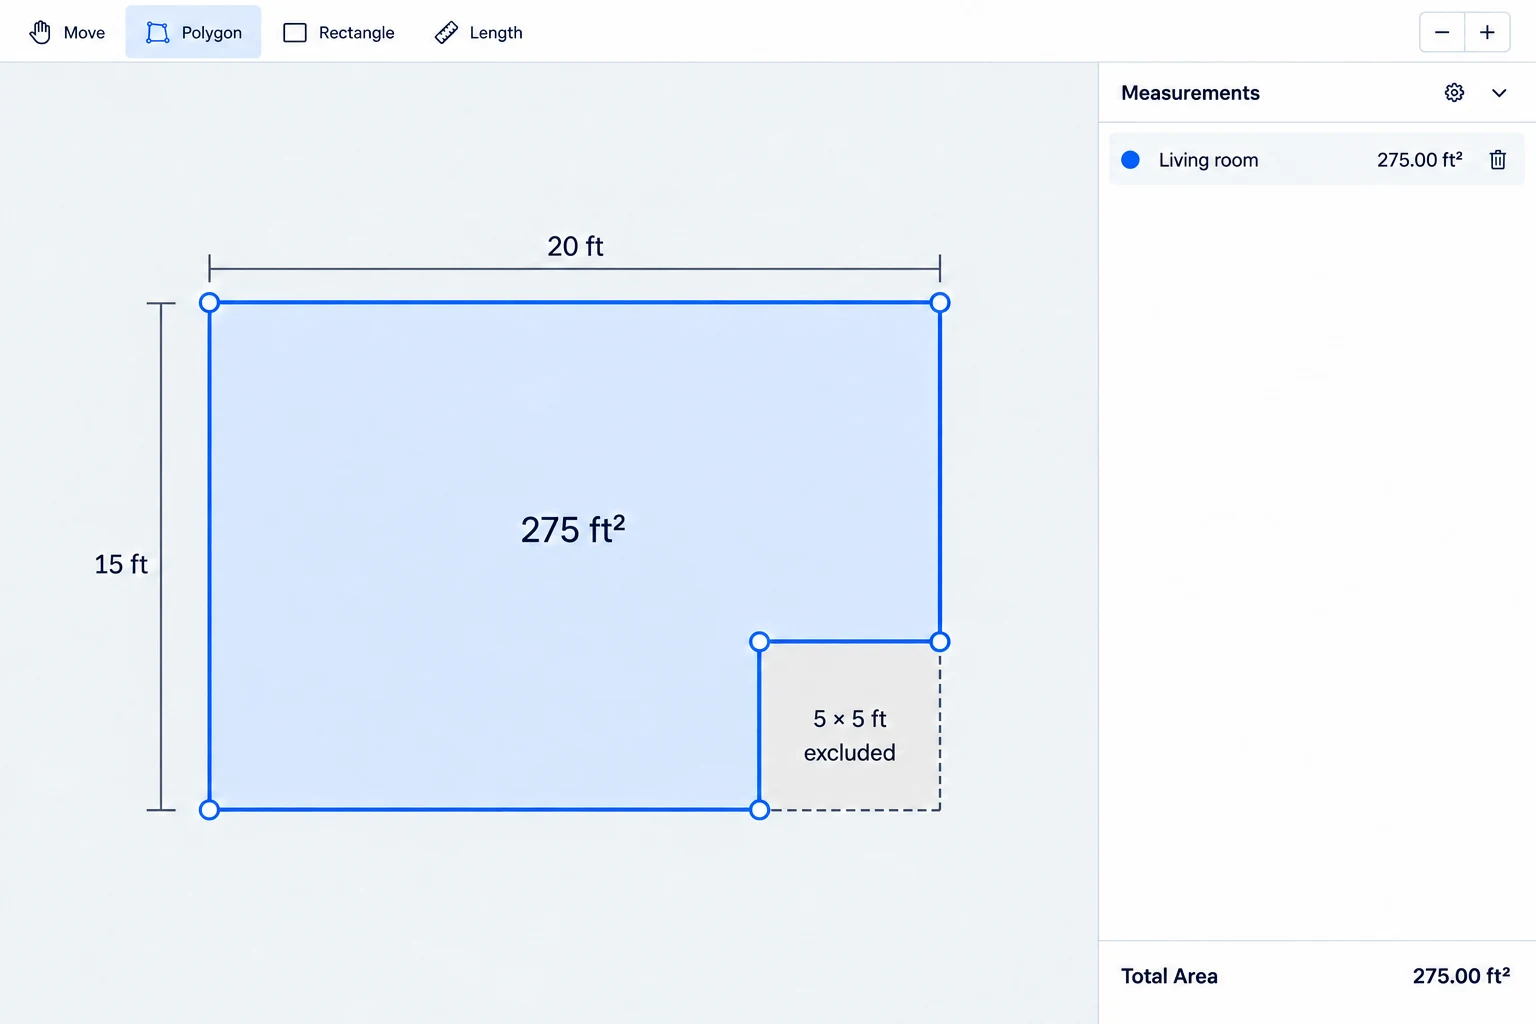The image size is (1536, 1024).
Task: Click the top-left polygon vertex handle
Action: pyautogui.click(x=209, y=302)
